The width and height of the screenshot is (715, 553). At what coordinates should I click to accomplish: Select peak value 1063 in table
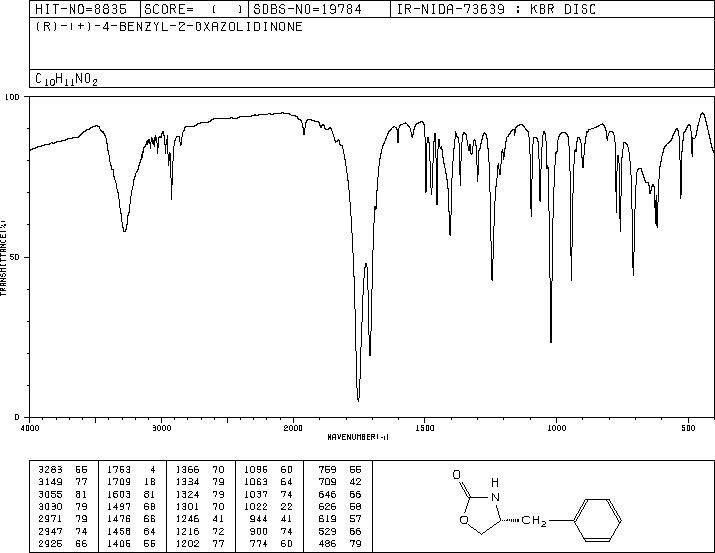pyautogui.click(x=256, y=481)
